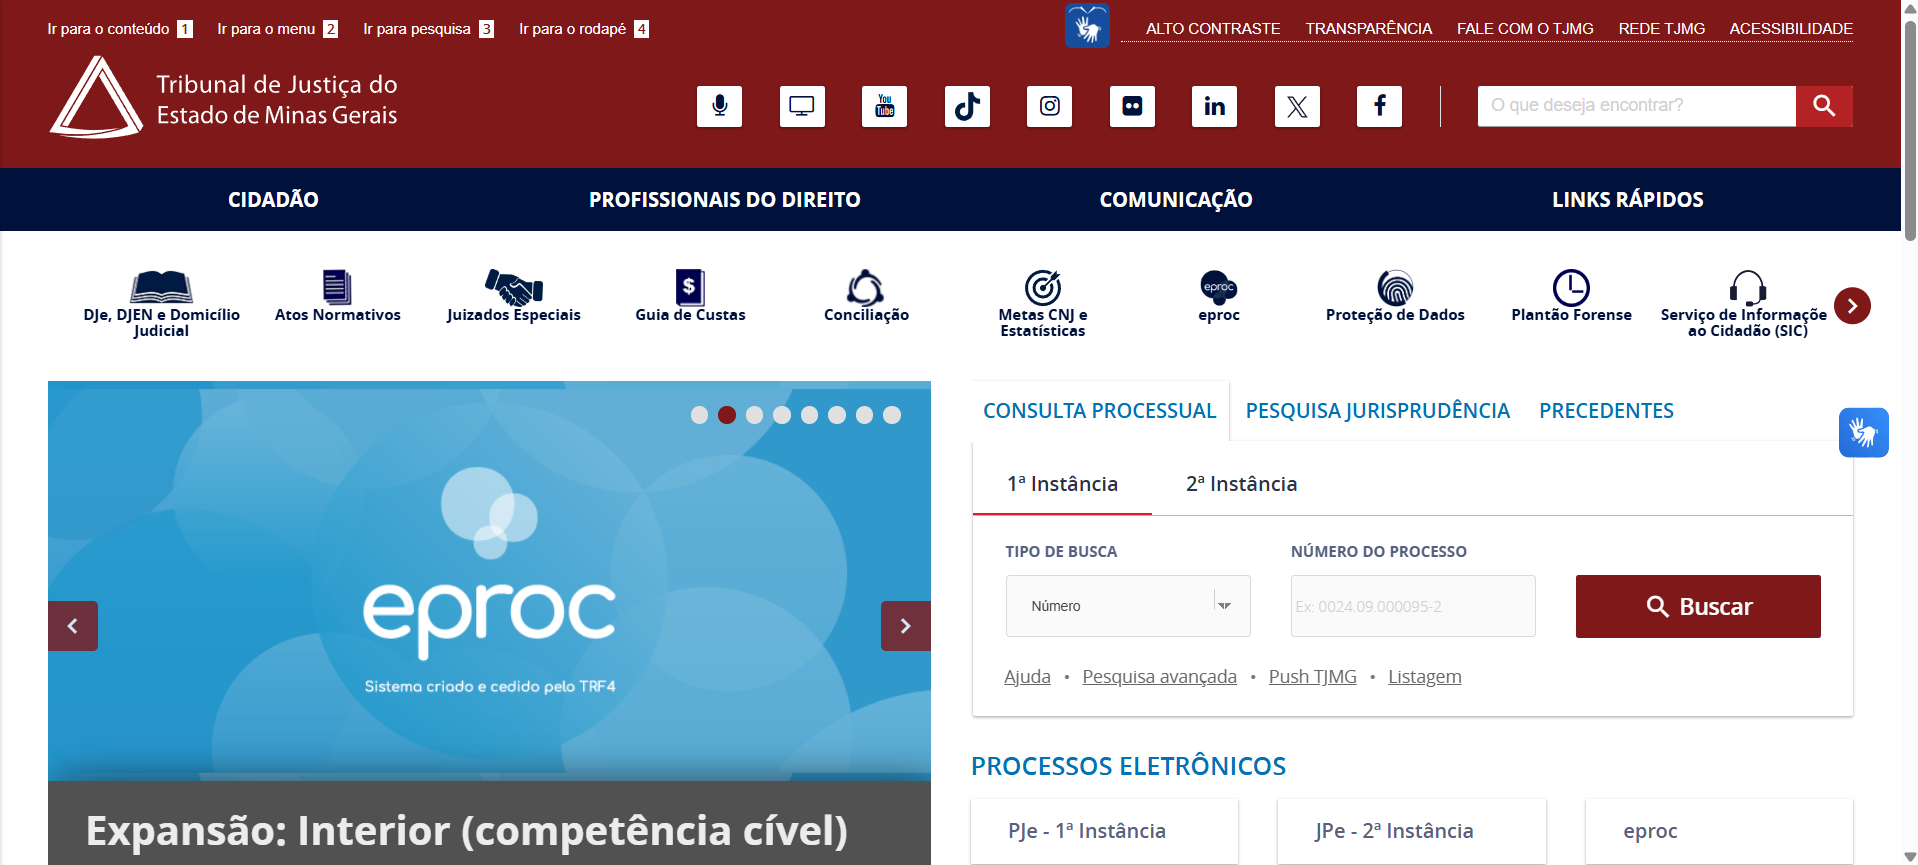Click the TikTok social media icon
The image size is (1918, 865).
click(967, 106)
